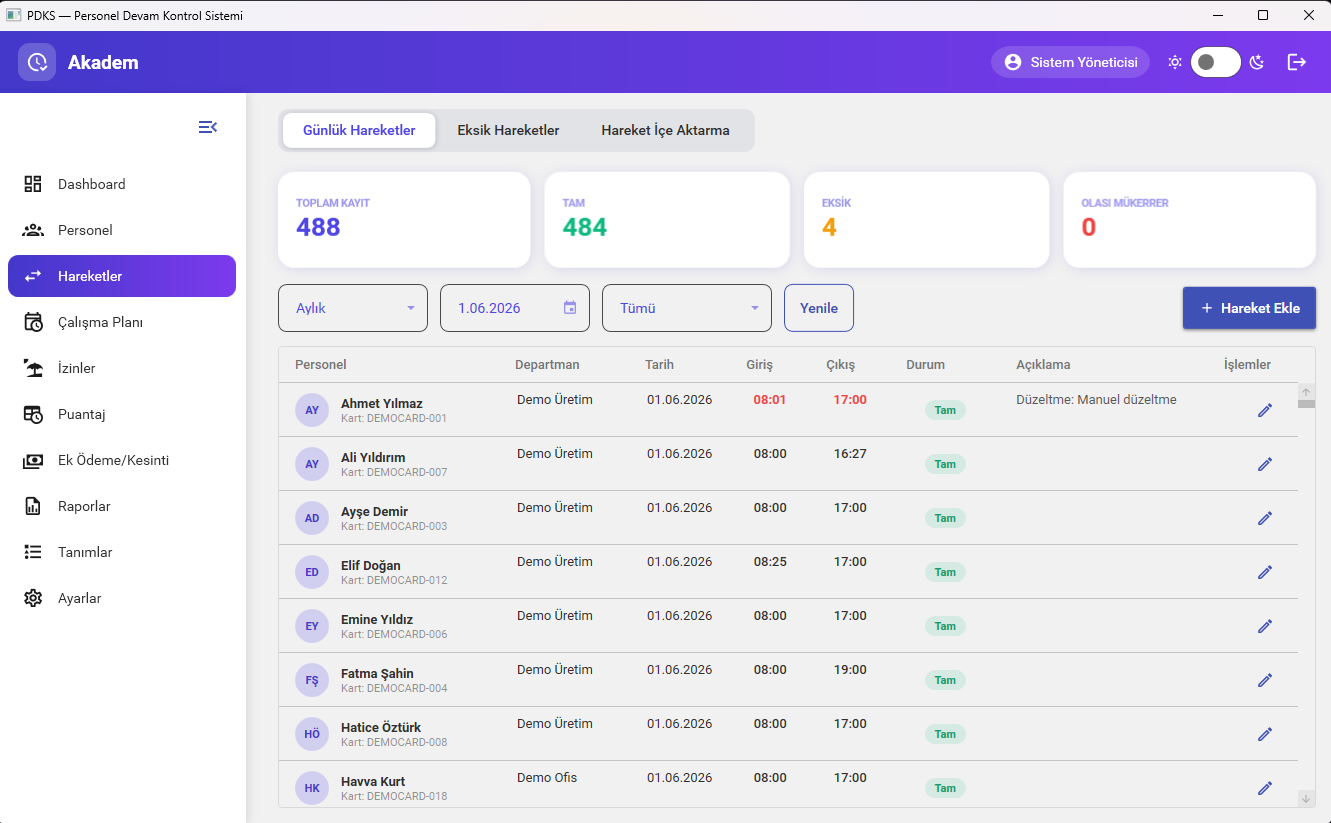Click the Hareket Ekle button
This screenshot has height=823, width=1331.
coord(1249,308)
